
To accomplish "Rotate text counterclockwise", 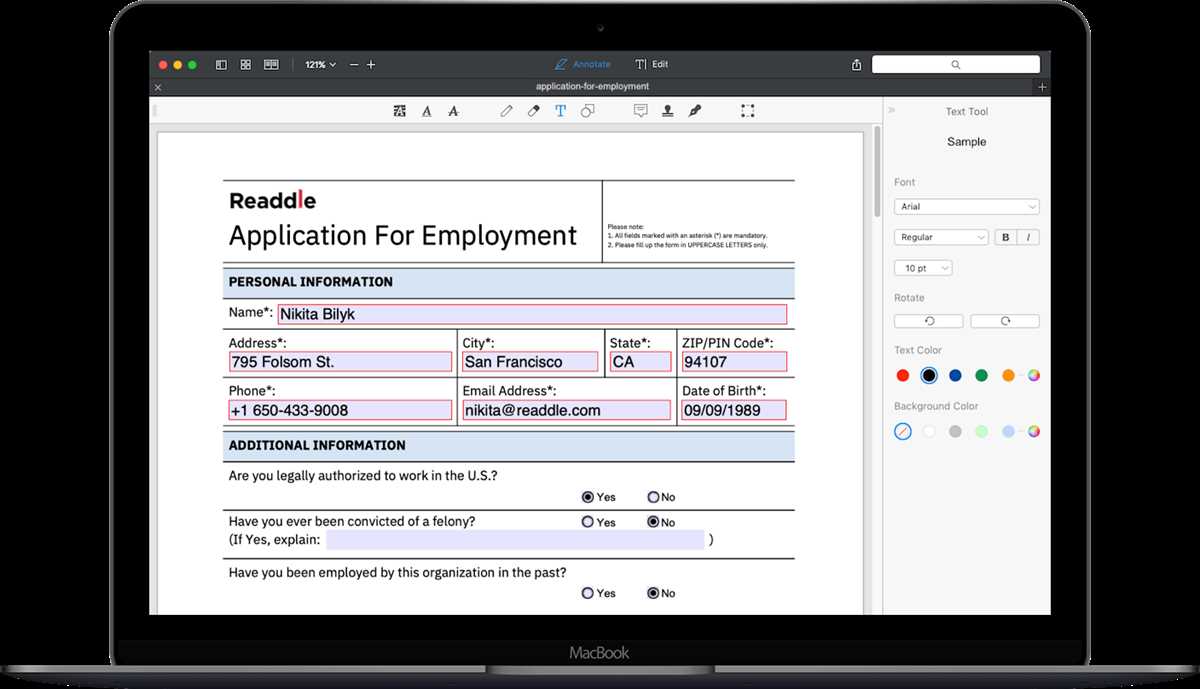I will tap(928, 321).
